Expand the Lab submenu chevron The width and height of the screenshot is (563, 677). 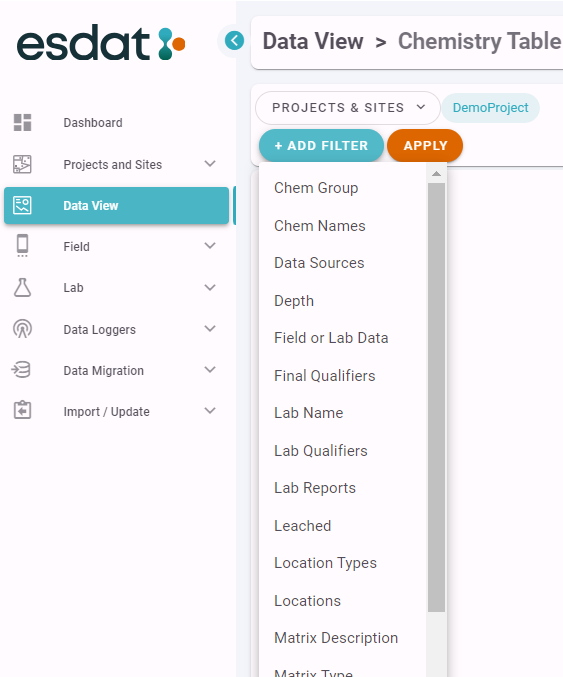click(x=210, y=288)
